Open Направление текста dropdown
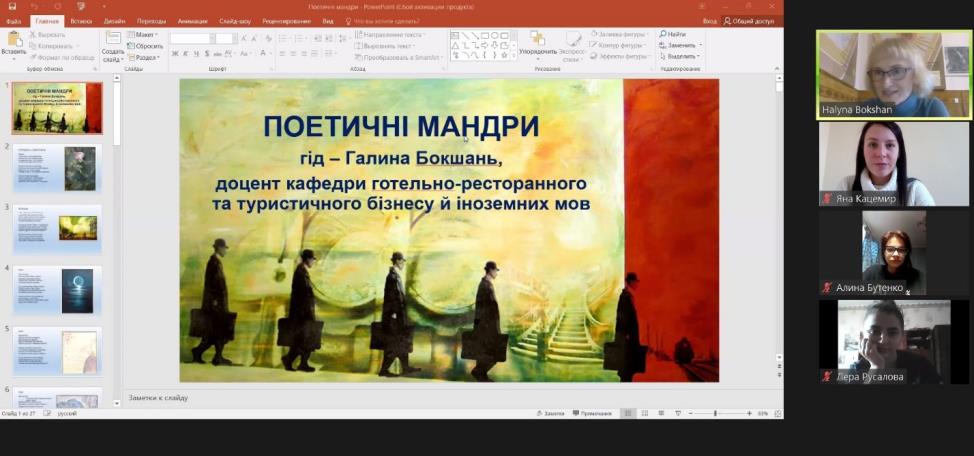974x456 pixels. point(389,35)
